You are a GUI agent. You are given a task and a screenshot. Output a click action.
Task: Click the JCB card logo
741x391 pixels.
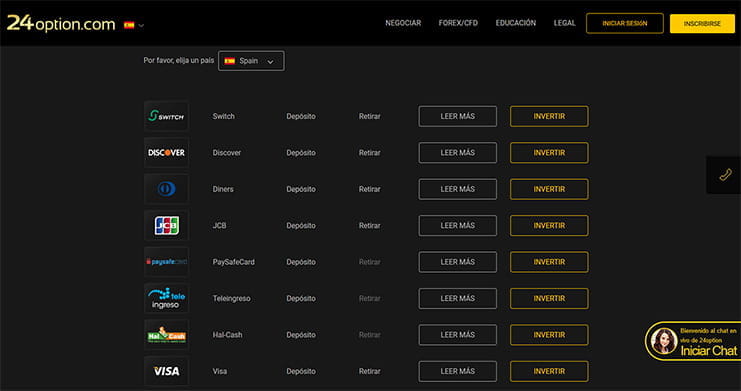tap(166, 226)
